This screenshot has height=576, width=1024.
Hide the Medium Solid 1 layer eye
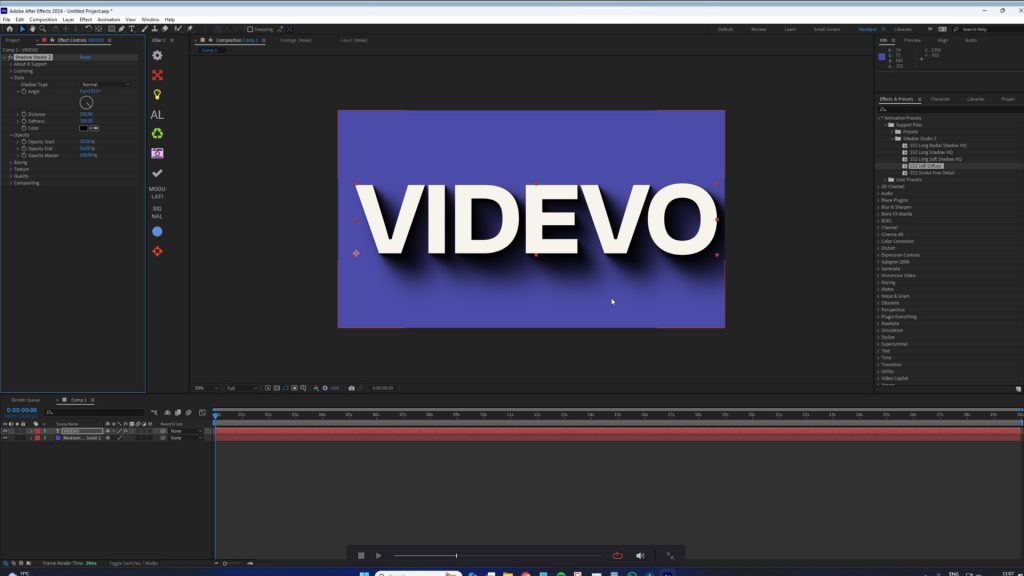point(5,438)
